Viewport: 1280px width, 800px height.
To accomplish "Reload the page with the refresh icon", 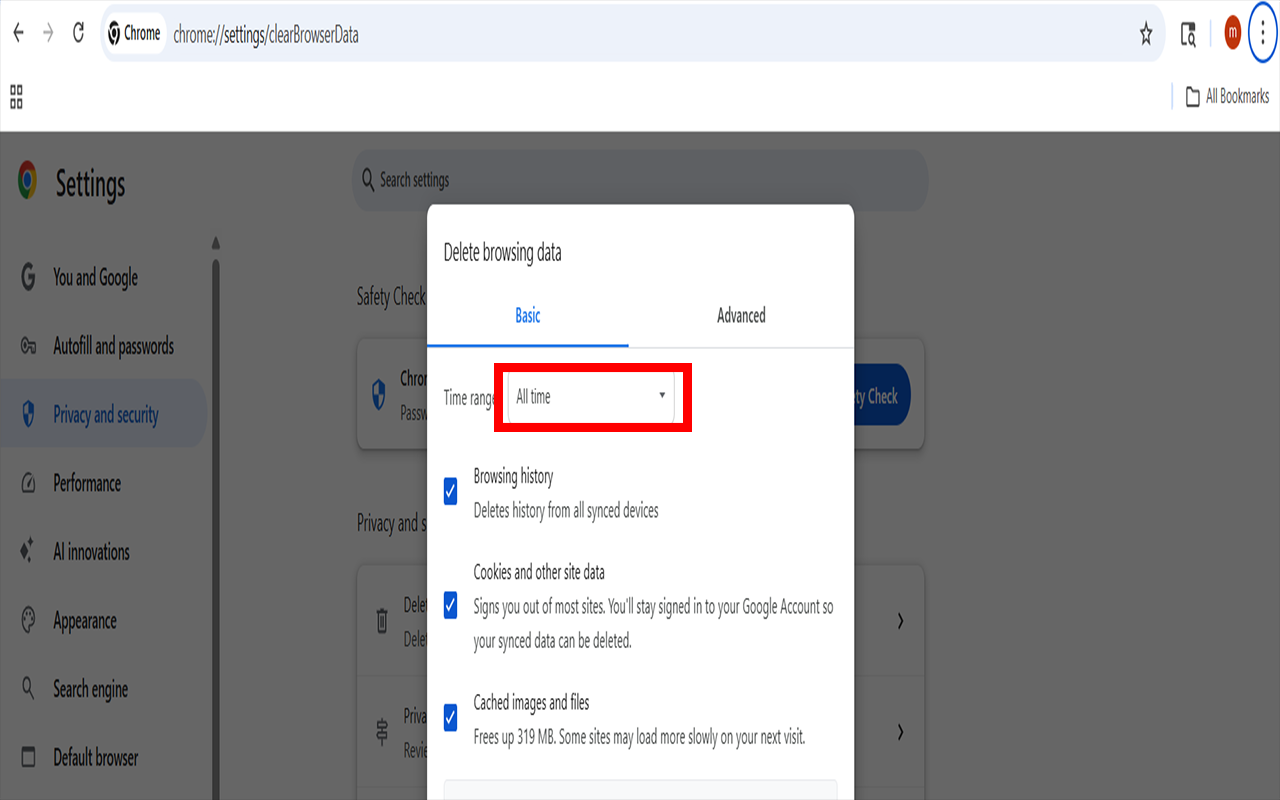I will [x=79, y=33].
